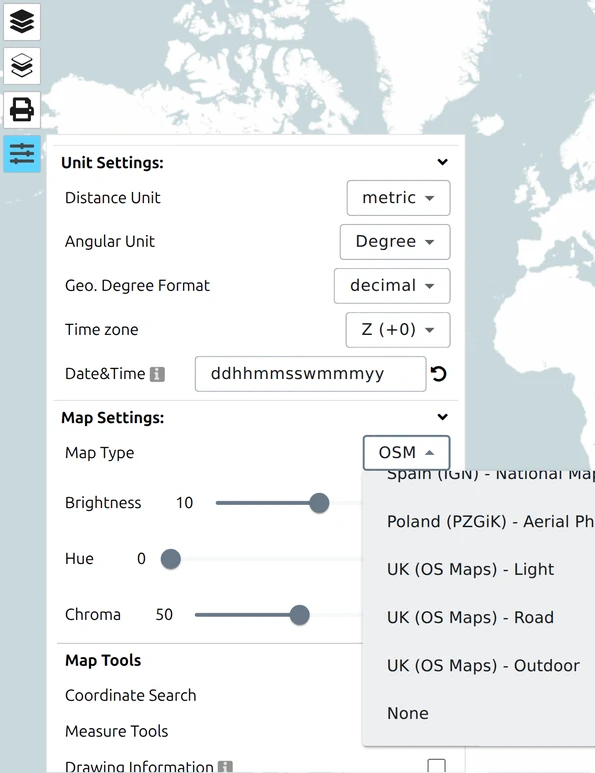
Task: Collapse the Map Settings section
Action: point(443,417)
